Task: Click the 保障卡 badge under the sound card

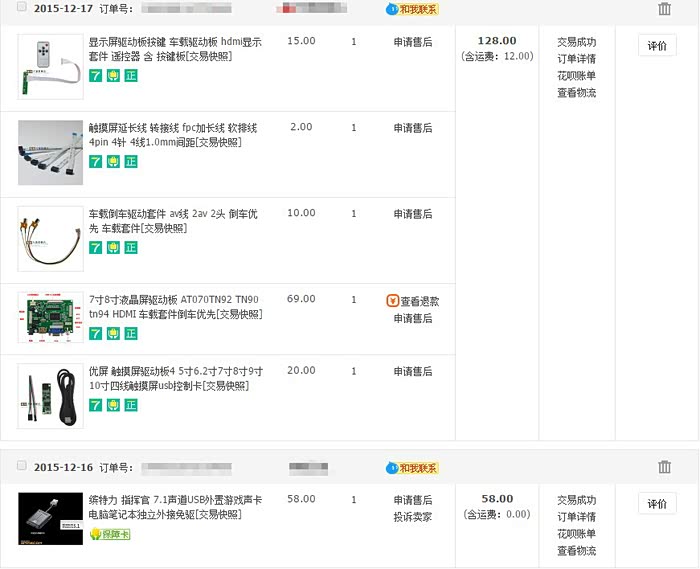Action: (110, 534)
